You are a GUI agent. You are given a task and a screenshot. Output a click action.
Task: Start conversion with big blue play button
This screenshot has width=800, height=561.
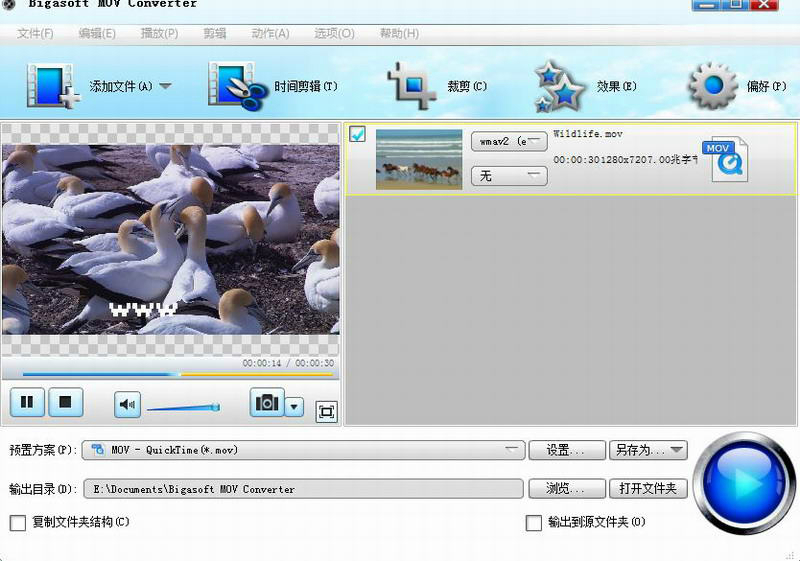pos(744,482)
